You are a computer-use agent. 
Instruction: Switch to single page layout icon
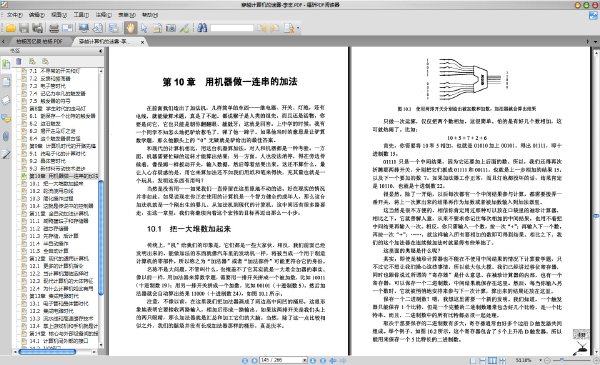tap(473, 360)
